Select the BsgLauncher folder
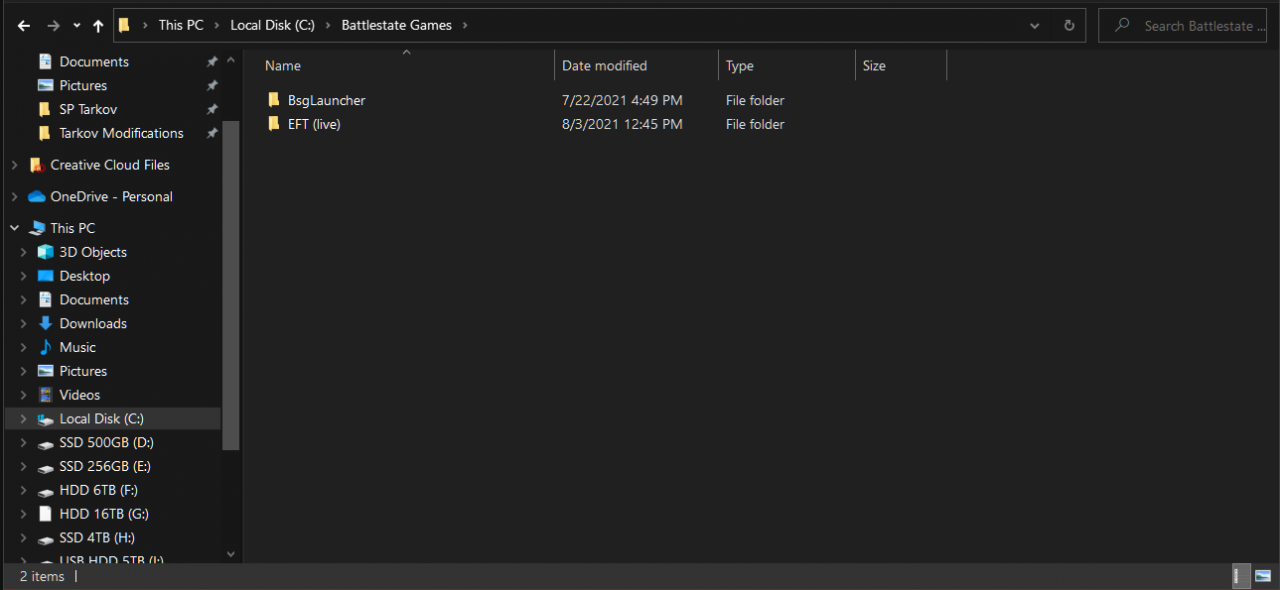This screenshot has height=590, width=1280. click(326, 100)
